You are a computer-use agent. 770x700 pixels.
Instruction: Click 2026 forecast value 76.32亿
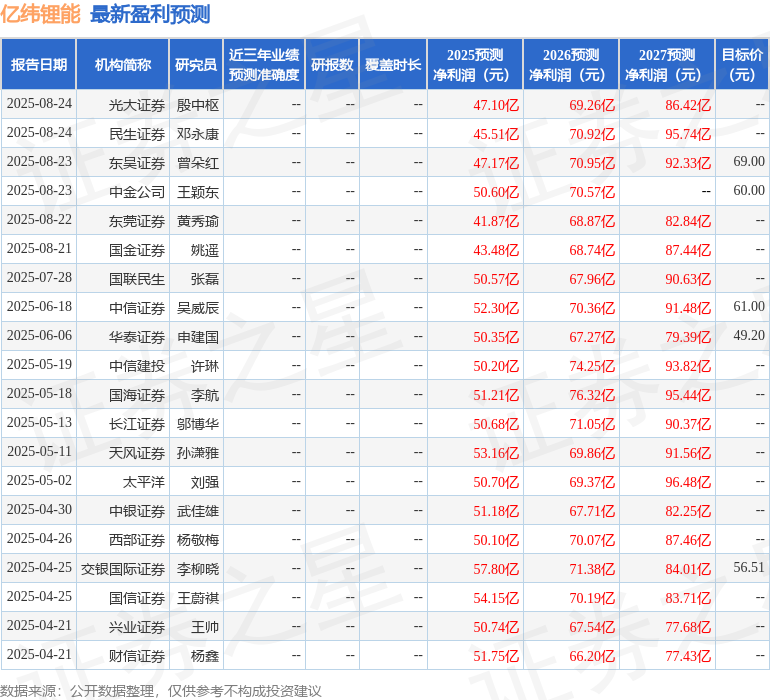tap(592, 395)
